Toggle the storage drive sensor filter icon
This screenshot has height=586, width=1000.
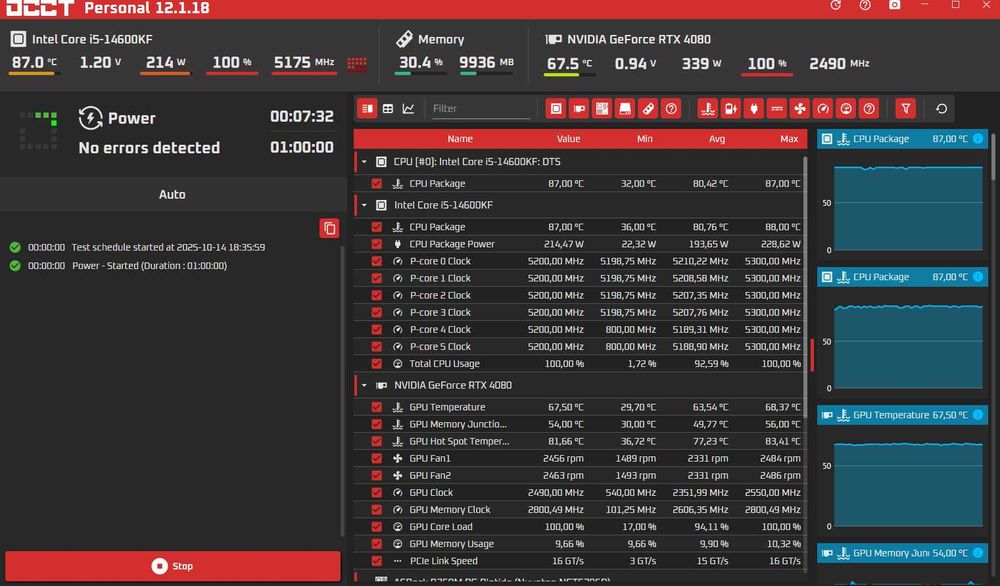click(x=625, y=108)
